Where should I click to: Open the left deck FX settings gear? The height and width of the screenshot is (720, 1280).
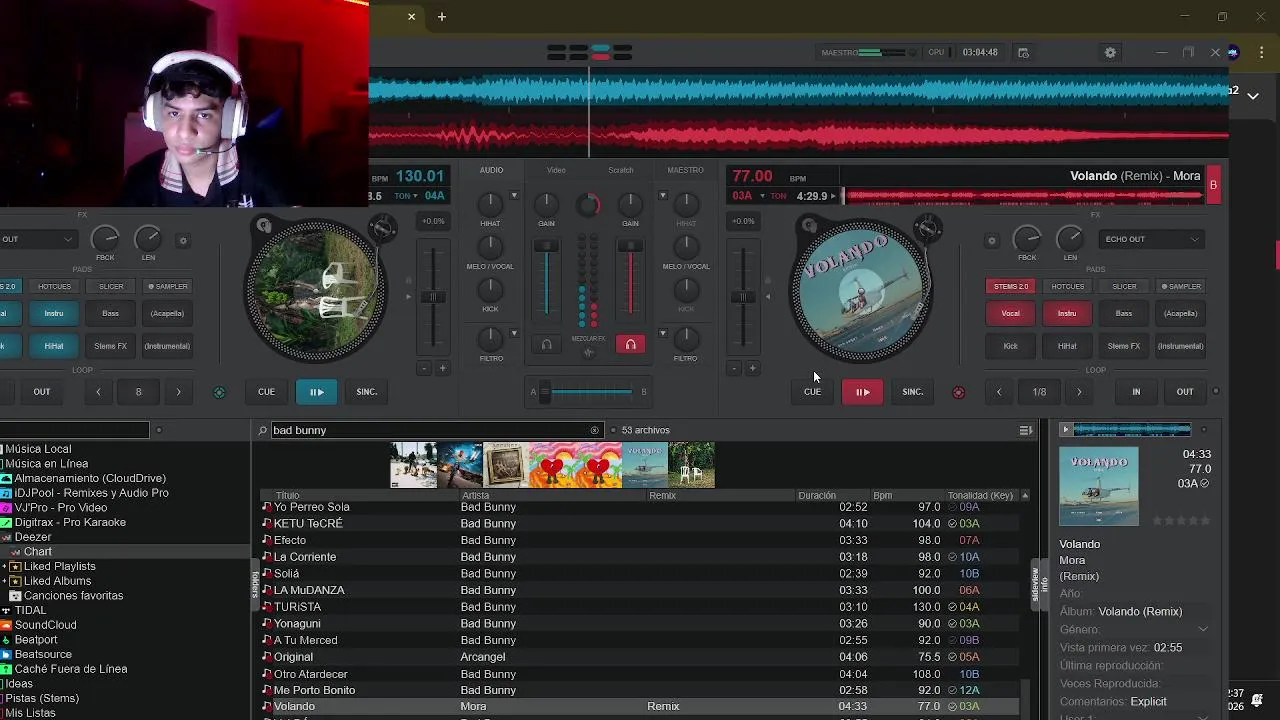182,240
